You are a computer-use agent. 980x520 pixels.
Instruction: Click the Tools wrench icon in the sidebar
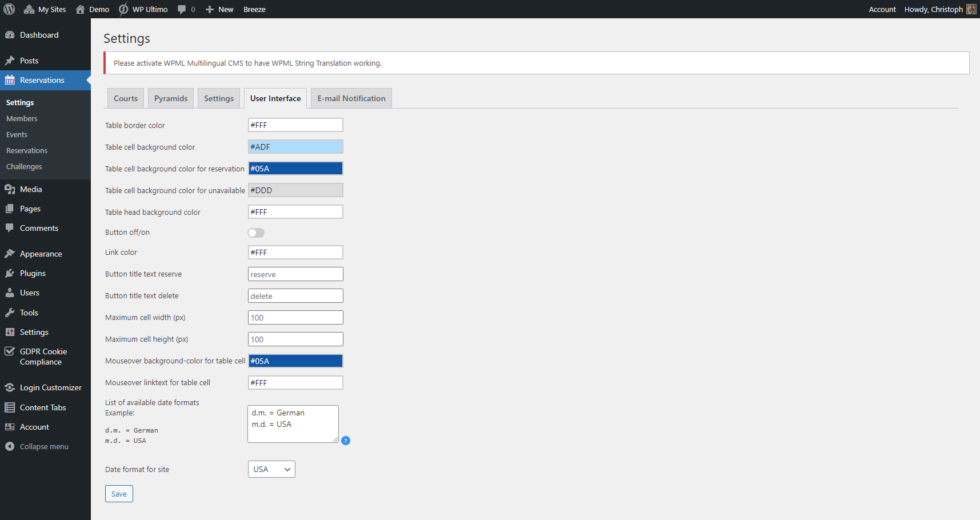10,313
